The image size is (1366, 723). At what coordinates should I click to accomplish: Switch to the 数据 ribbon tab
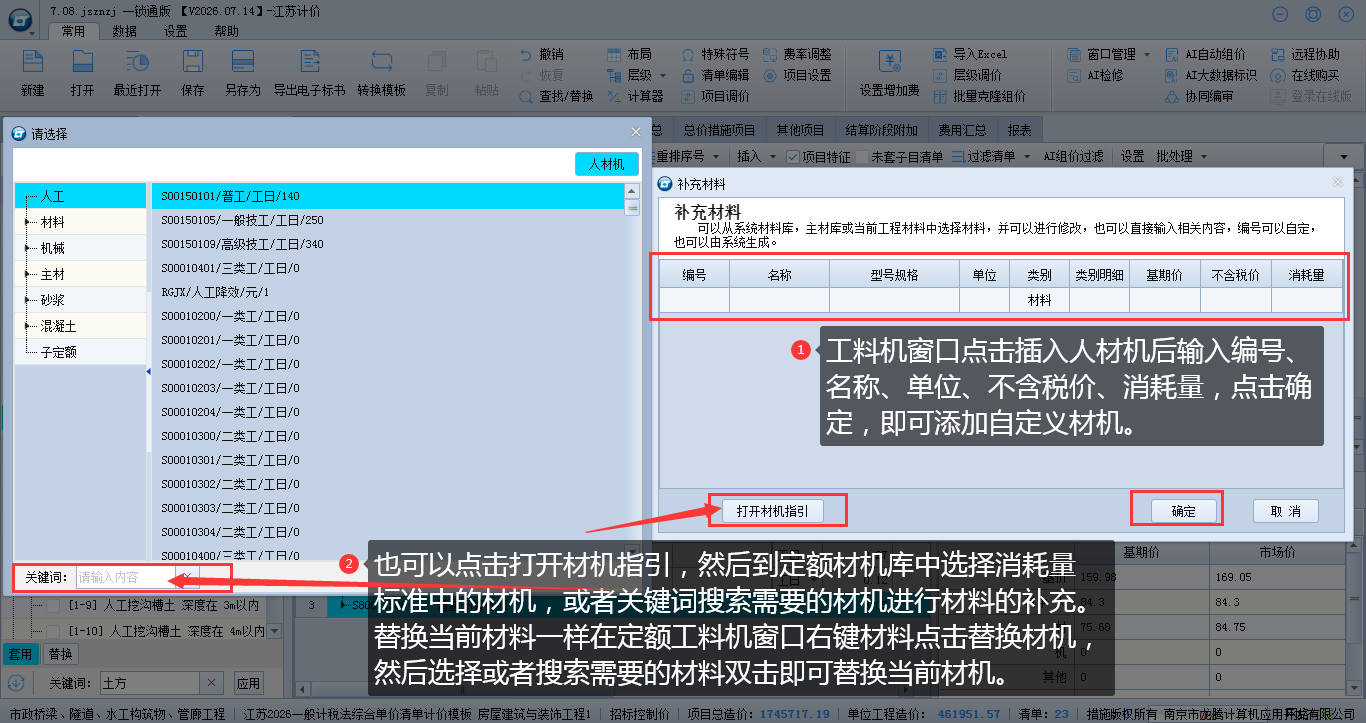click(x=124, y=31)
